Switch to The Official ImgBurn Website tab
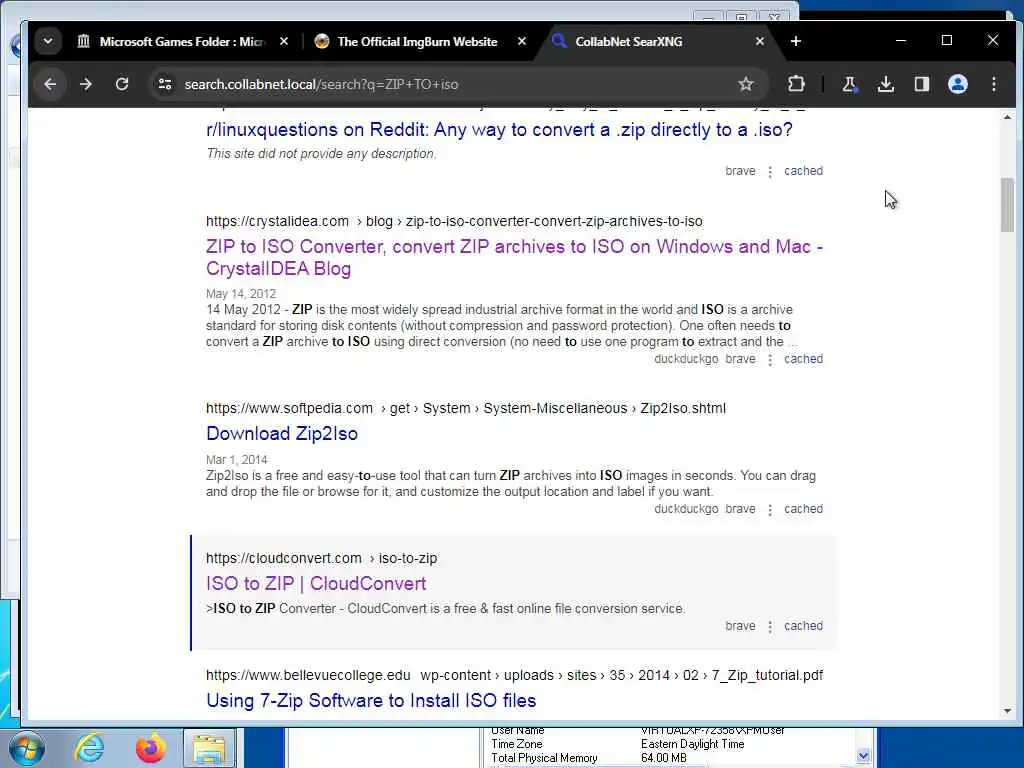This screenshot has width=1024, height=768. (x=418, y=41)
